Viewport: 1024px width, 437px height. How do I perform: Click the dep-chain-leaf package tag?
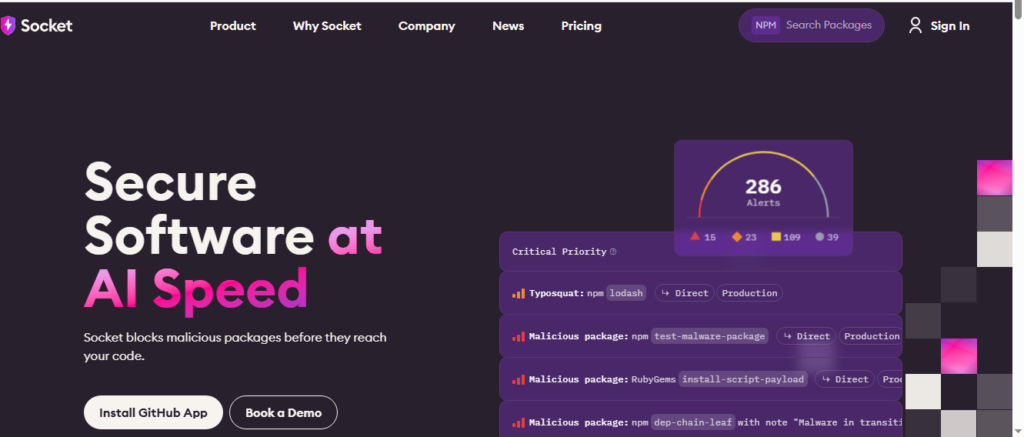click(x=693, y=423)
